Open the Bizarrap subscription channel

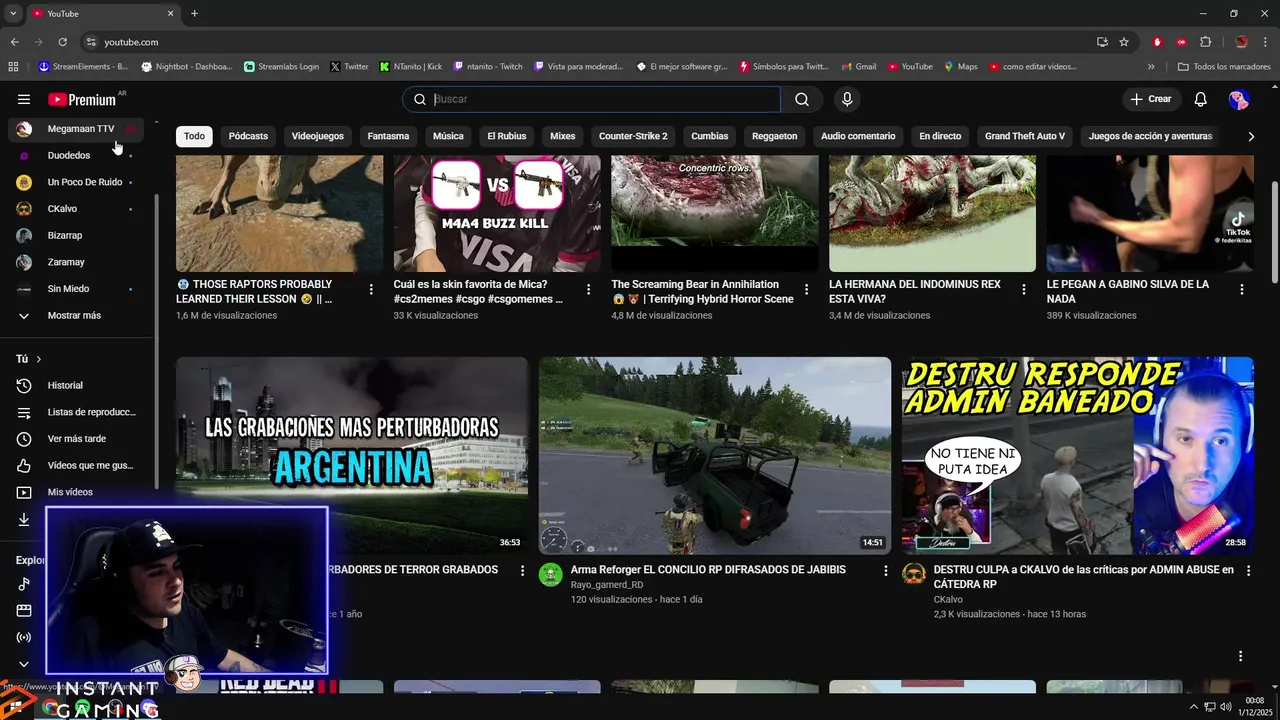coord(78,236)
